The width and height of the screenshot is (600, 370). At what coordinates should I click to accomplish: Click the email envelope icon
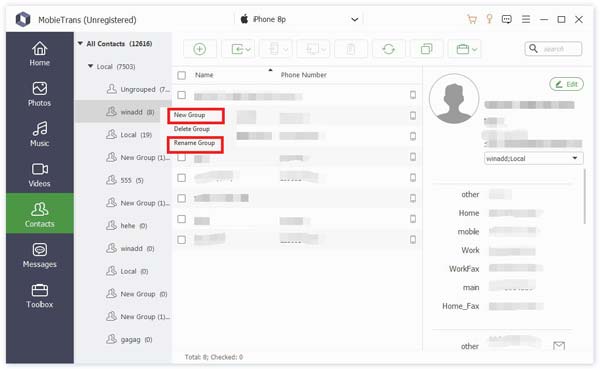[559, 346]
